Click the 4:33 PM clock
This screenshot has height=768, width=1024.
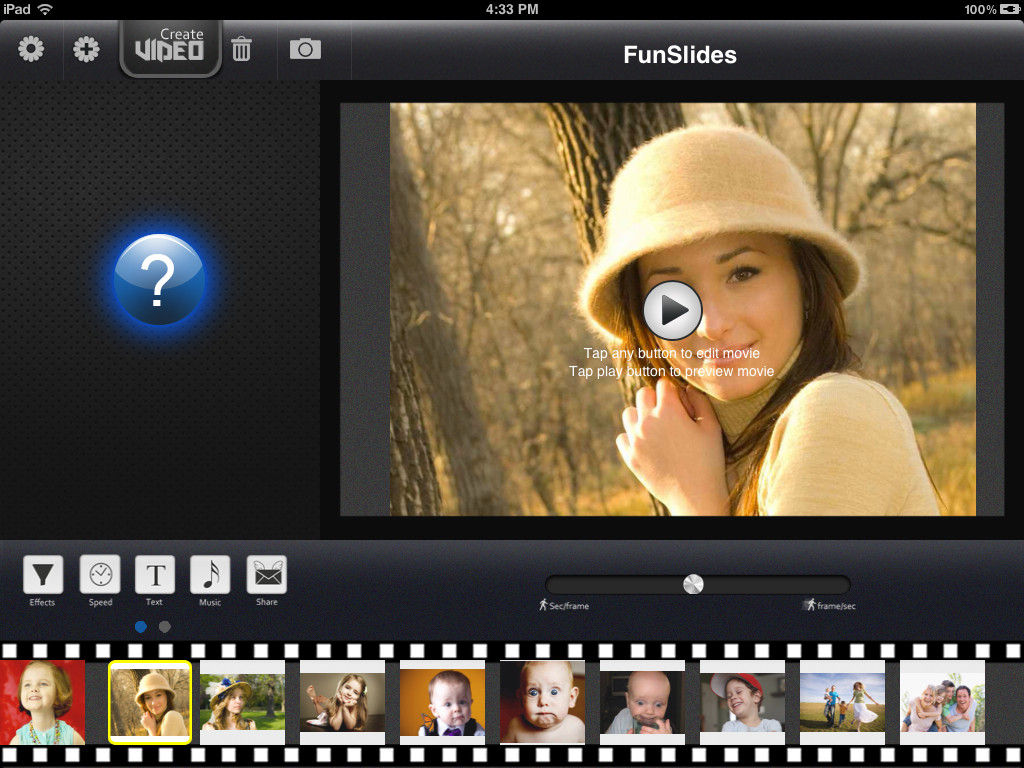pos(512,9)
